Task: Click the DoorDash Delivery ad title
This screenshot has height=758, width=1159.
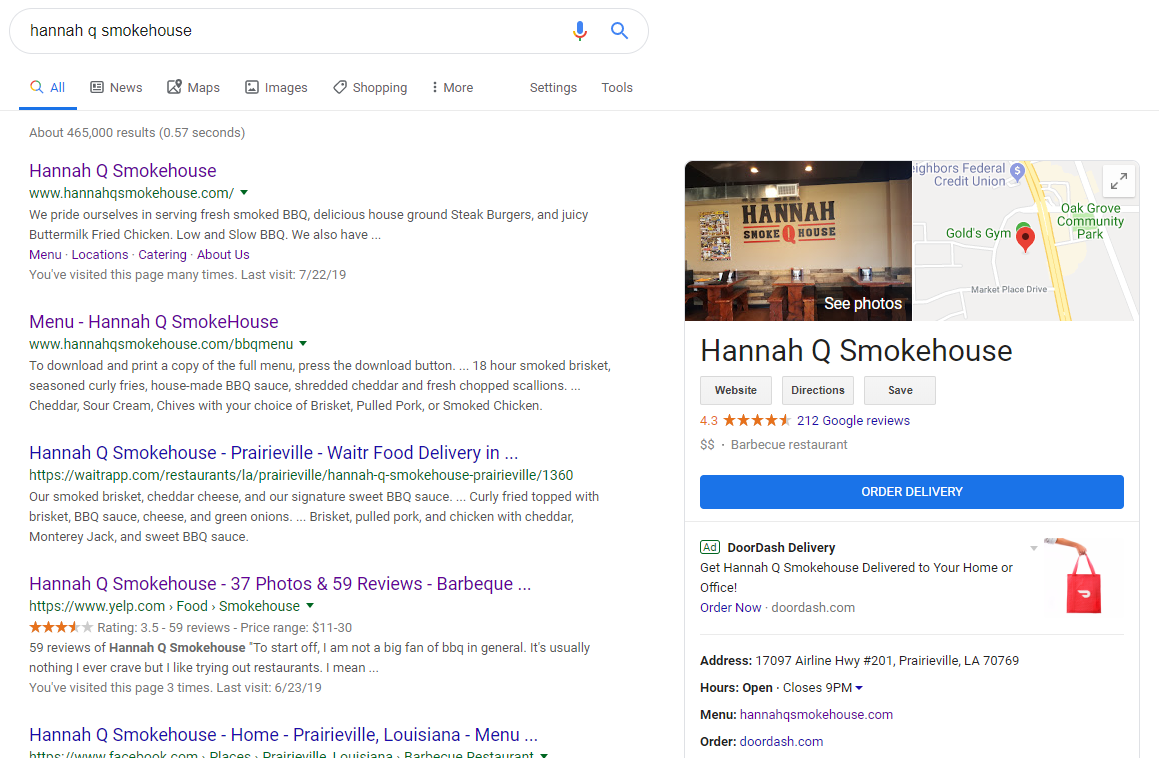Action: coord(781,547)
